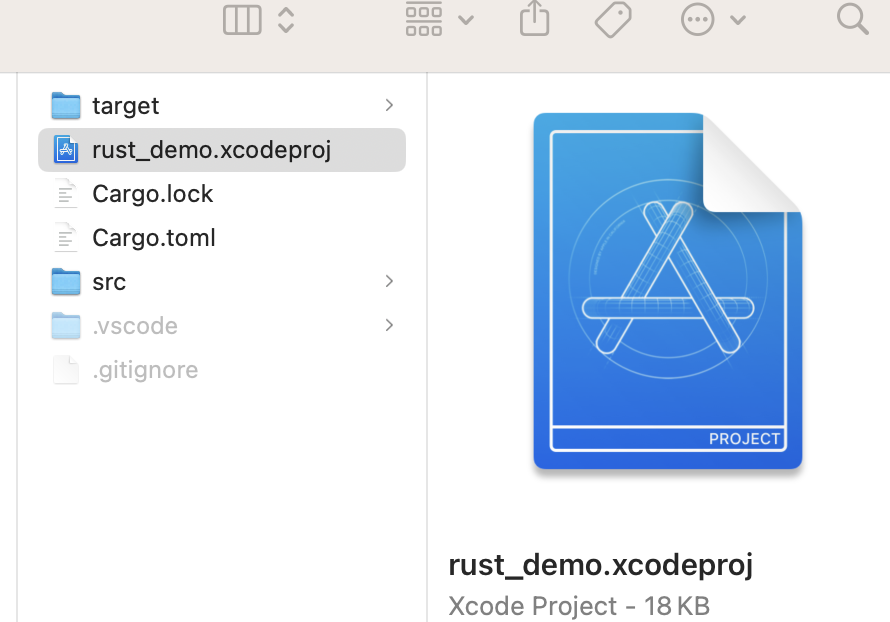Select the Cargo.lock document icon
Viewport: 890px width, 622px height.
pyautogui.click(x=66, y=194)
